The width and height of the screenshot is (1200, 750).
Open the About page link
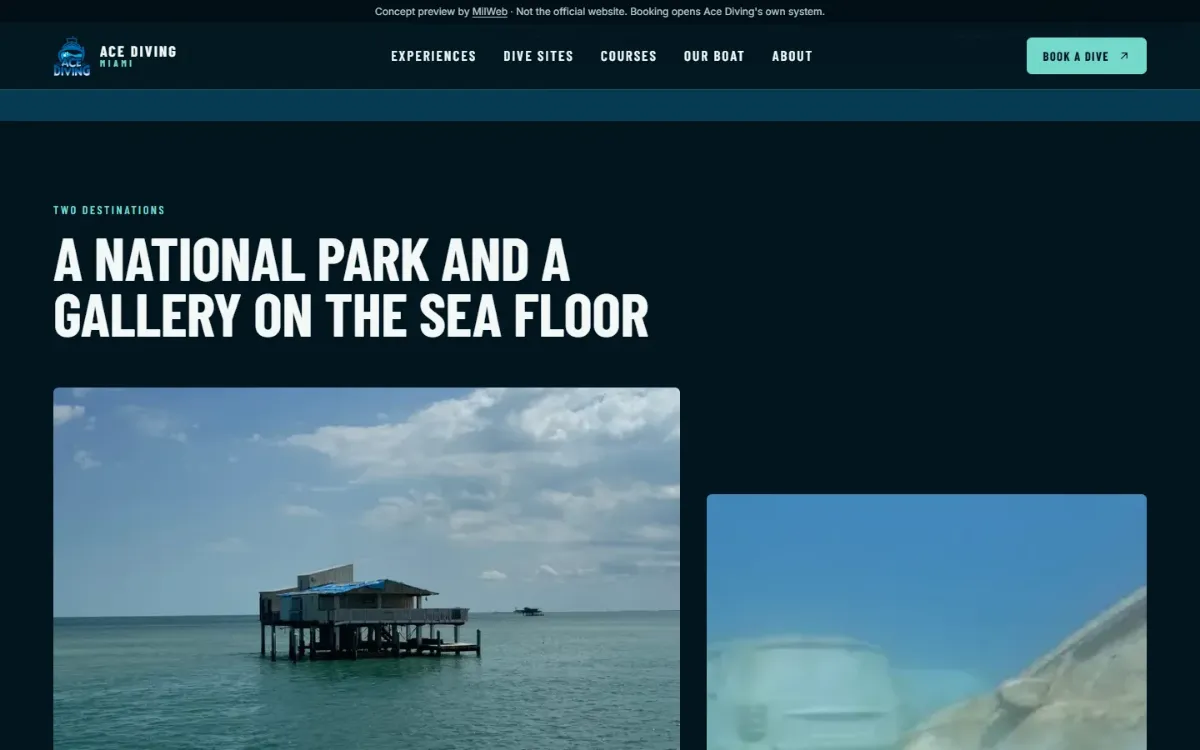pos(792,56)
